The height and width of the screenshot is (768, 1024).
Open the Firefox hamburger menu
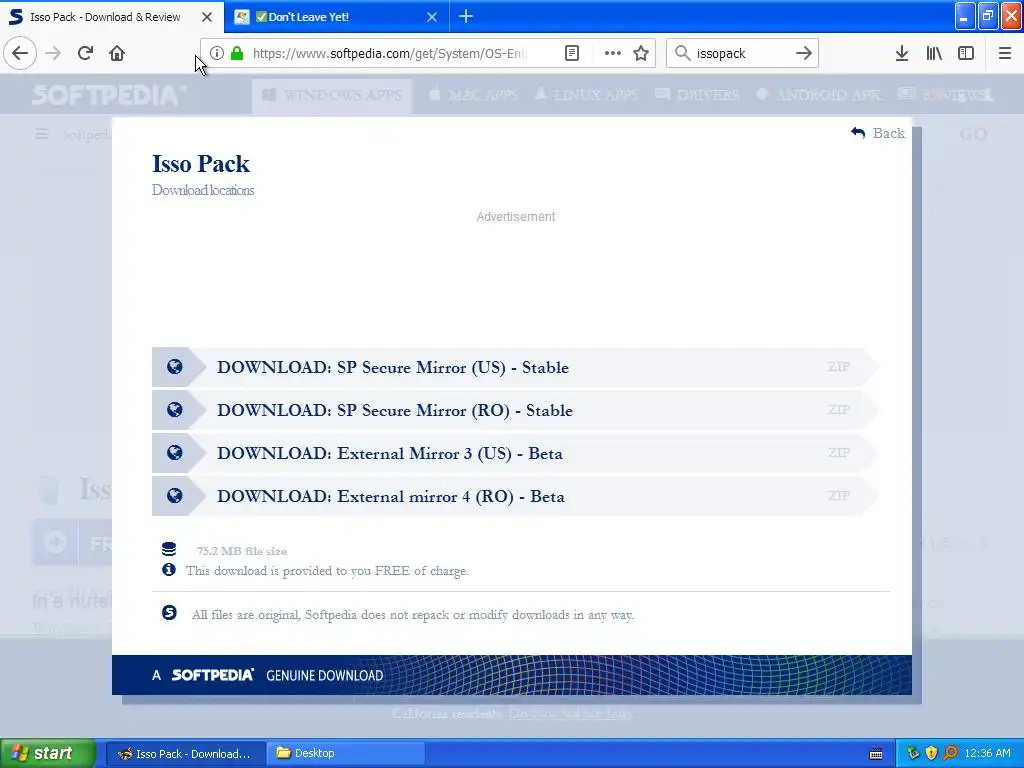[1004, 53]
